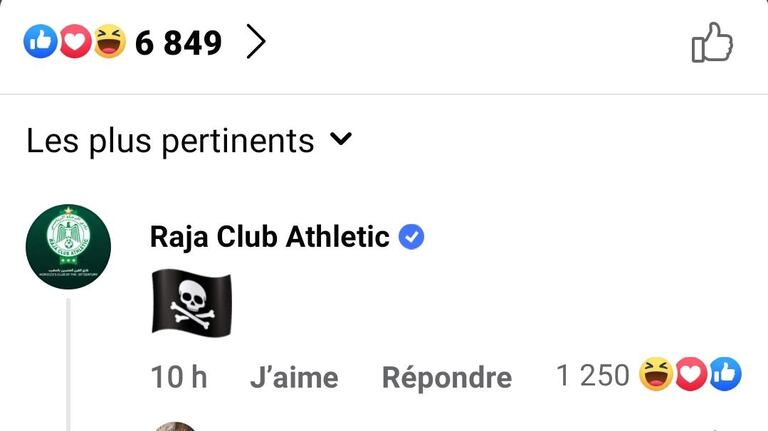Click the Haha reaction on the comment
768x431 pixels.
[x=656, y=374]
